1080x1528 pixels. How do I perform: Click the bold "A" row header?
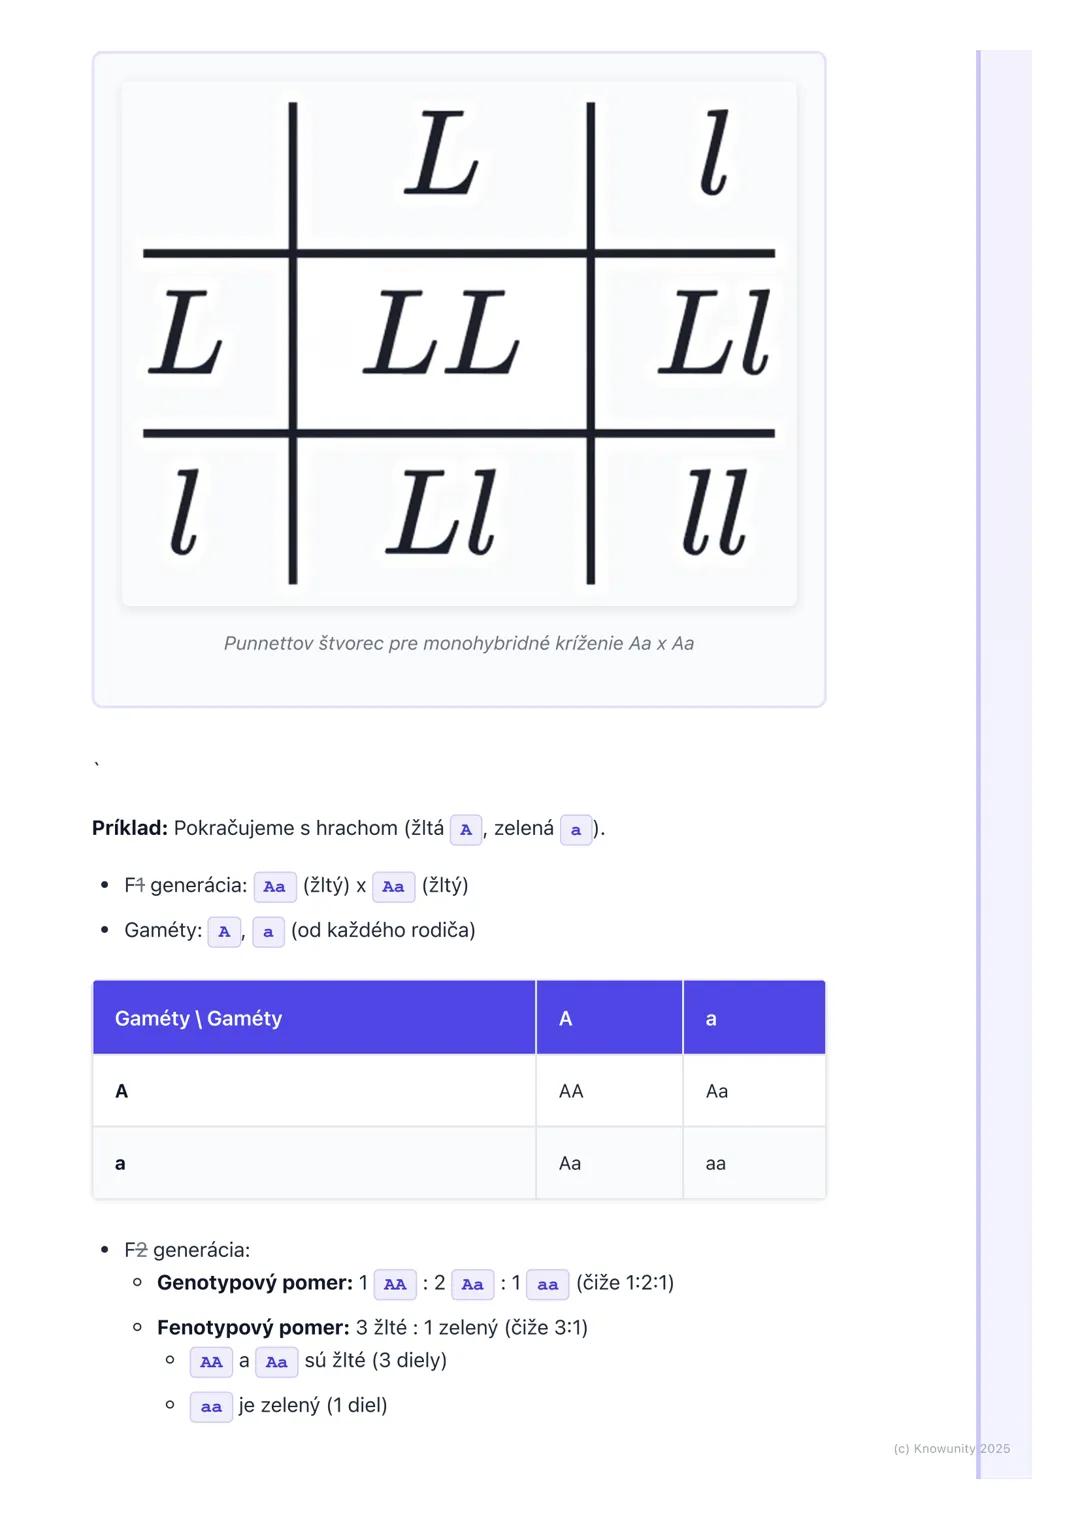pyautogui.click(x=122, y=1091)
